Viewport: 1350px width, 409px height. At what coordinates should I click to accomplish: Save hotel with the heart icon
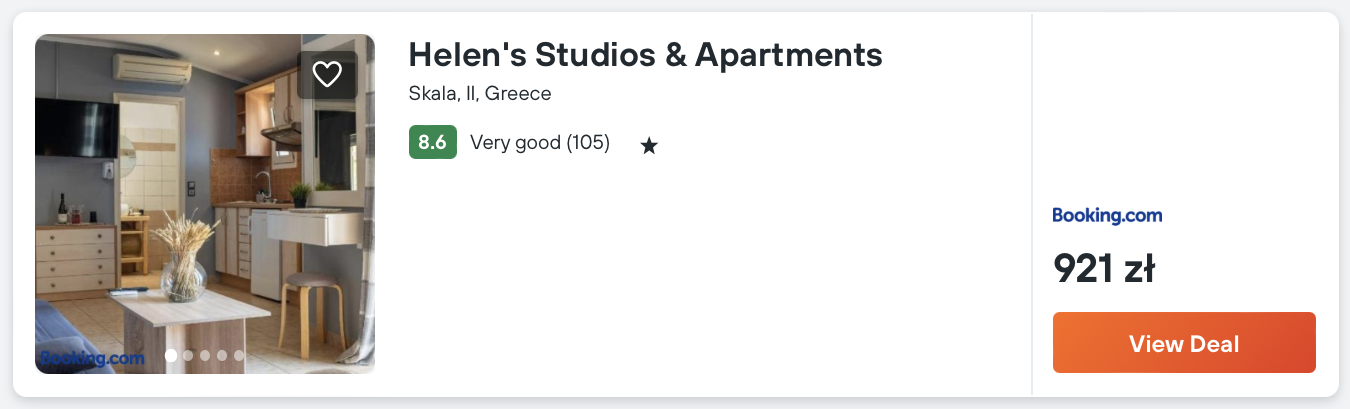327,74
